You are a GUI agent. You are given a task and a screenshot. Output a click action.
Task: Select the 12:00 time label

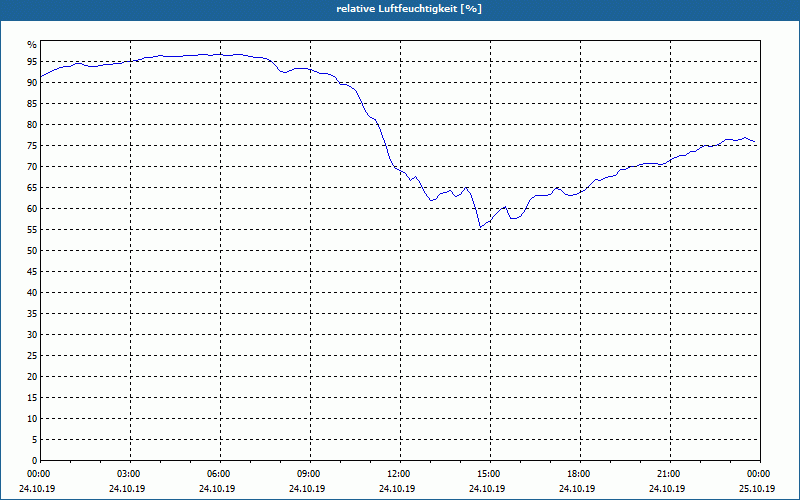pyautogui.click(x=400, y=474)
